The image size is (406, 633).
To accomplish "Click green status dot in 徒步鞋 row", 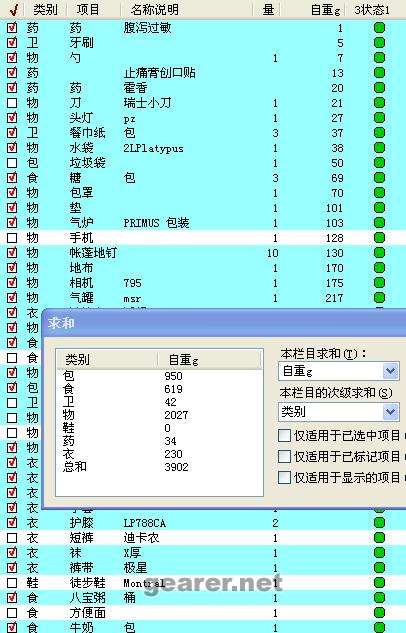I will coord(379,583).
